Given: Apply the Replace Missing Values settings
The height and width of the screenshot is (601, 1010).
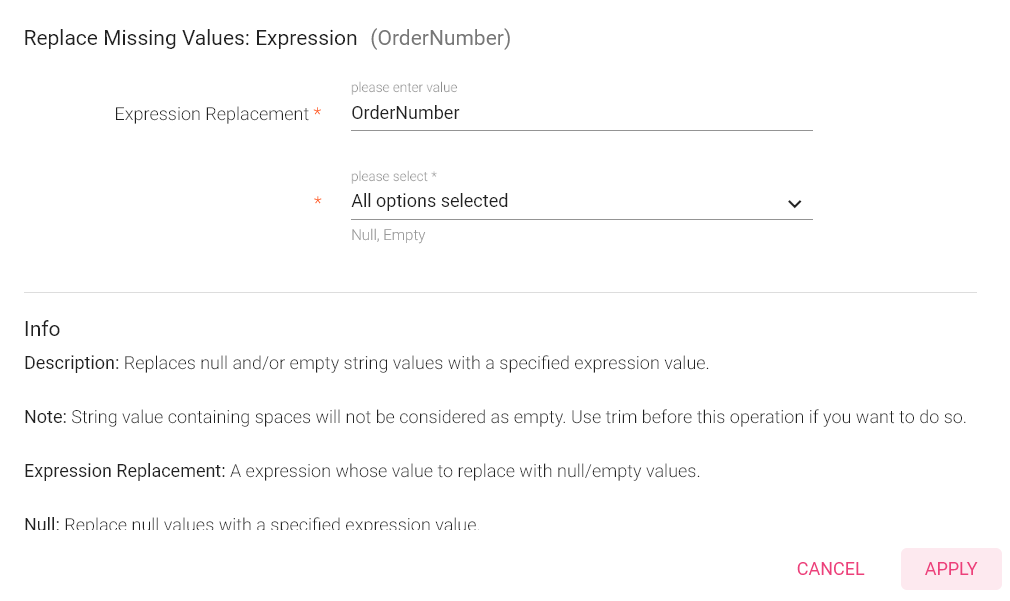Looking at the screenshot, I should point(950,568).
